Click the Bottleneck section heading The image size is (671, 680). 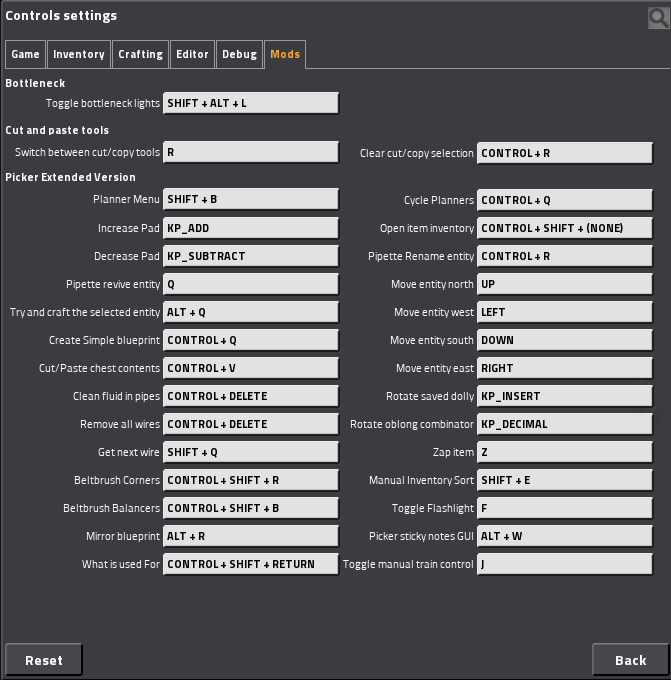(35, 83)
